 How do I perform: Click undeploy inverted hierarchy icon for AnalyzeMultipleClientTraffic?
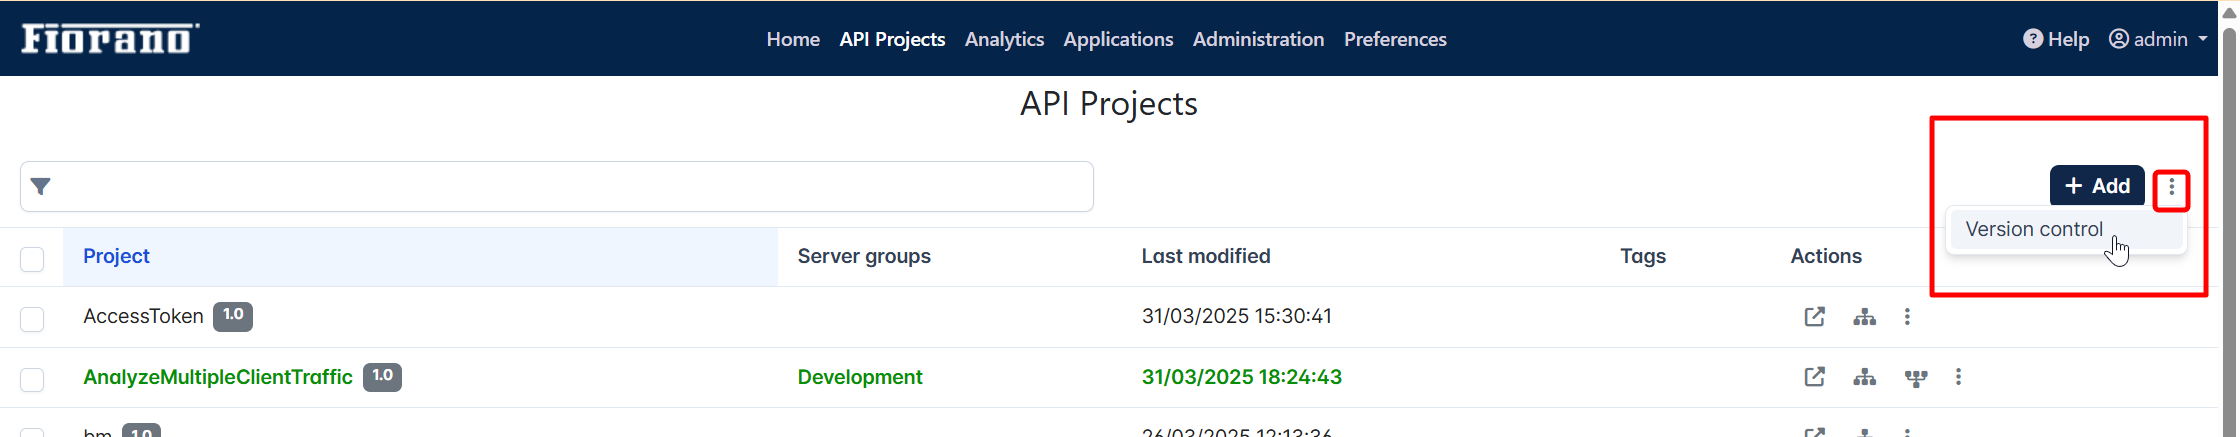(1916, 378)
